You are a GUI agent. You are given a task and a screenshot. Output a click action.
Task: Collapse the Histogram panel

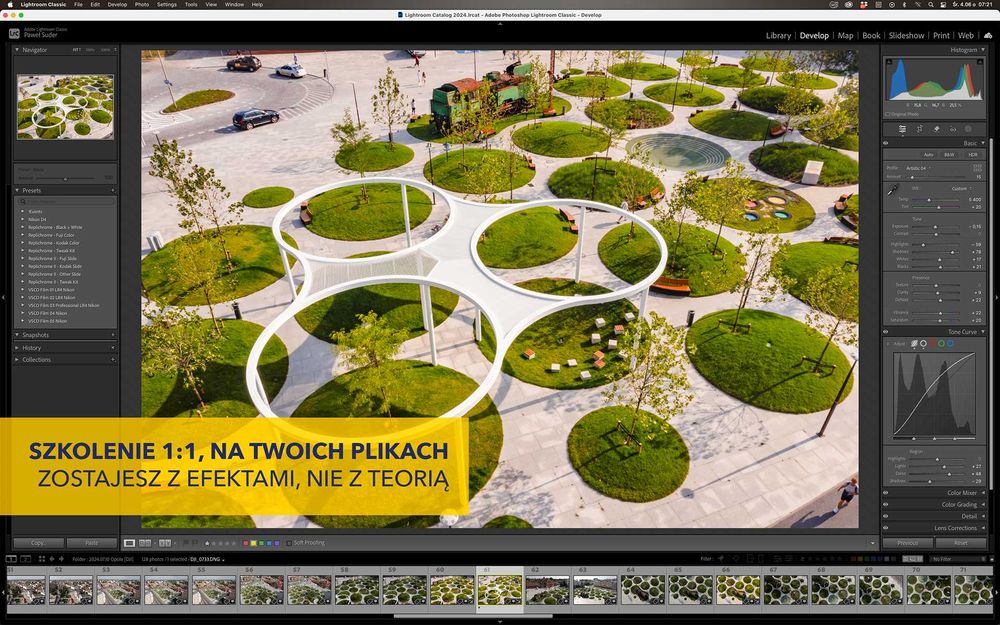[x=982, y=50]
